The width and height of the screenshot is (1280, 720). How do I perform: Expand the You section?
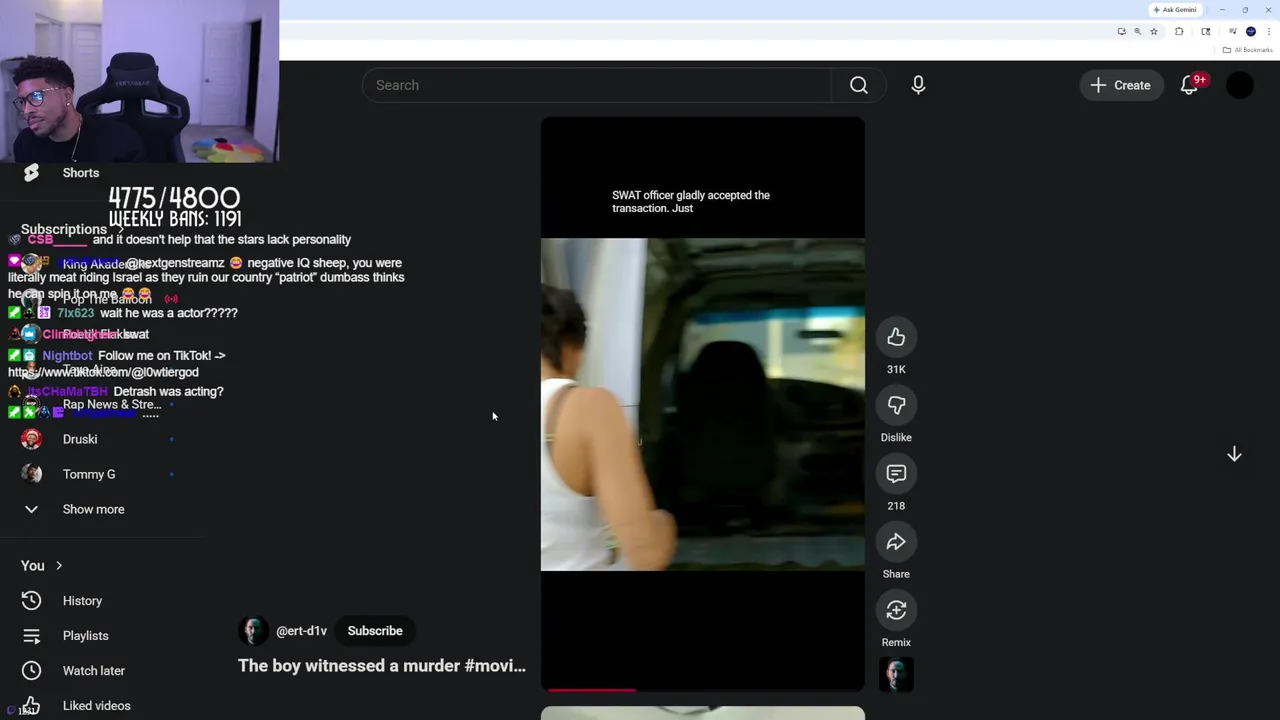42,566
